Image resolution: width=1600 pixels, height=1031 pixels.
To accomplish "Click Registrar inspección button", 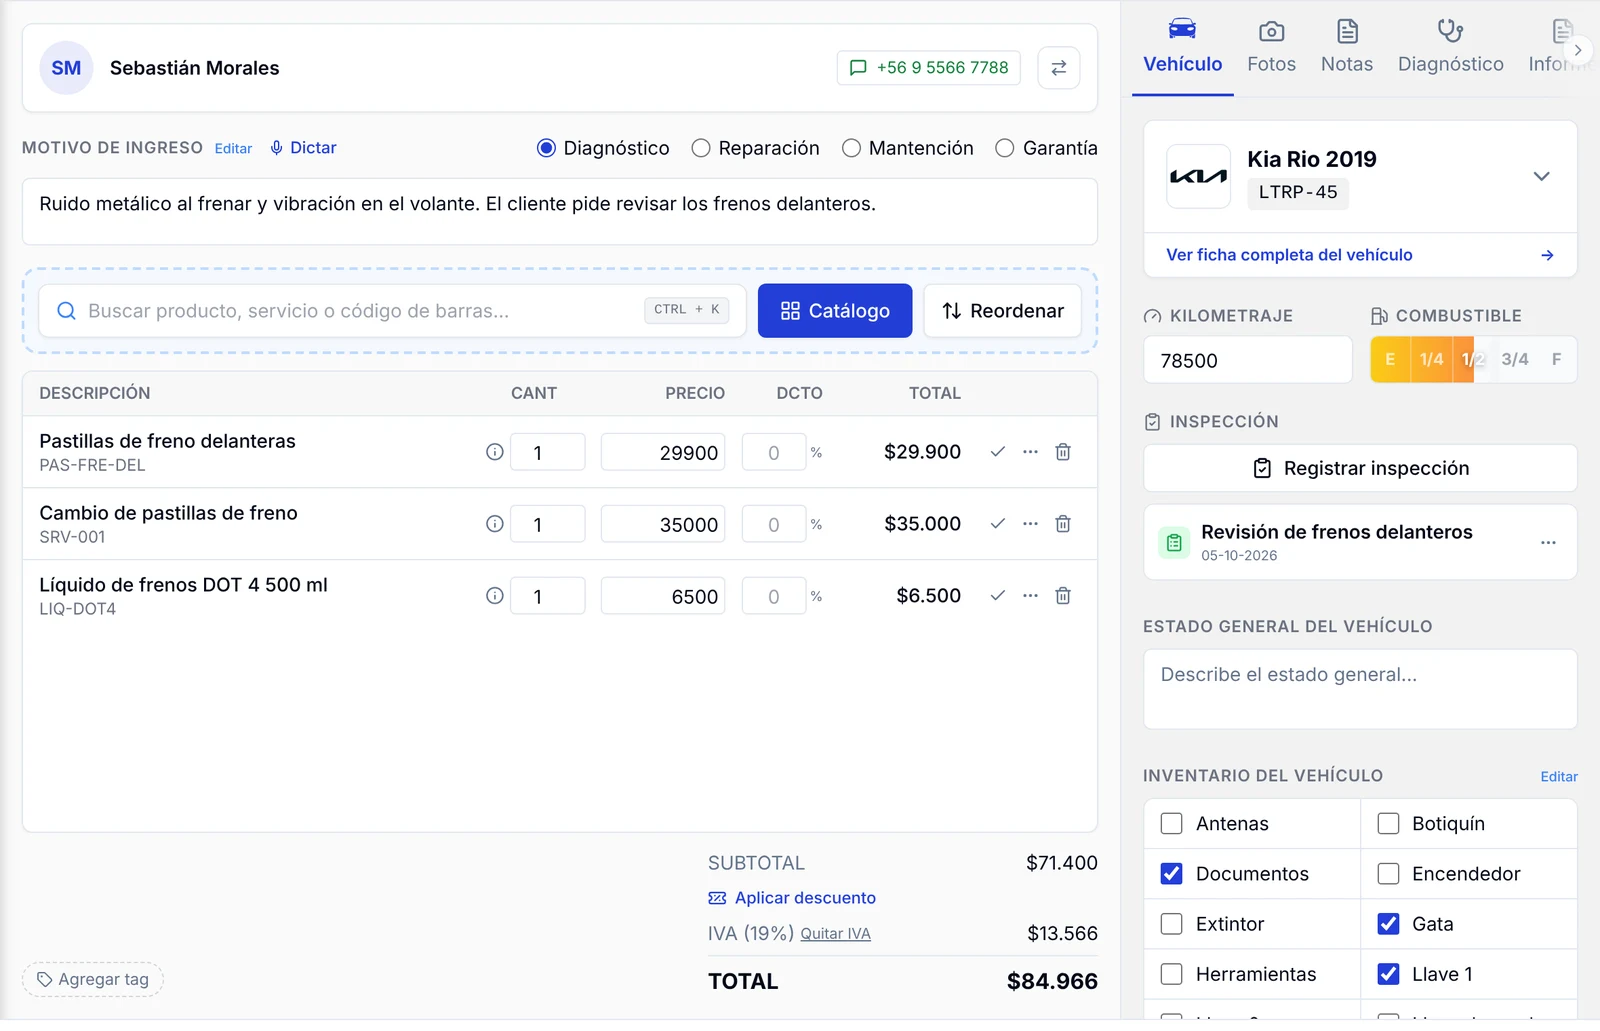I will 1360,468.
